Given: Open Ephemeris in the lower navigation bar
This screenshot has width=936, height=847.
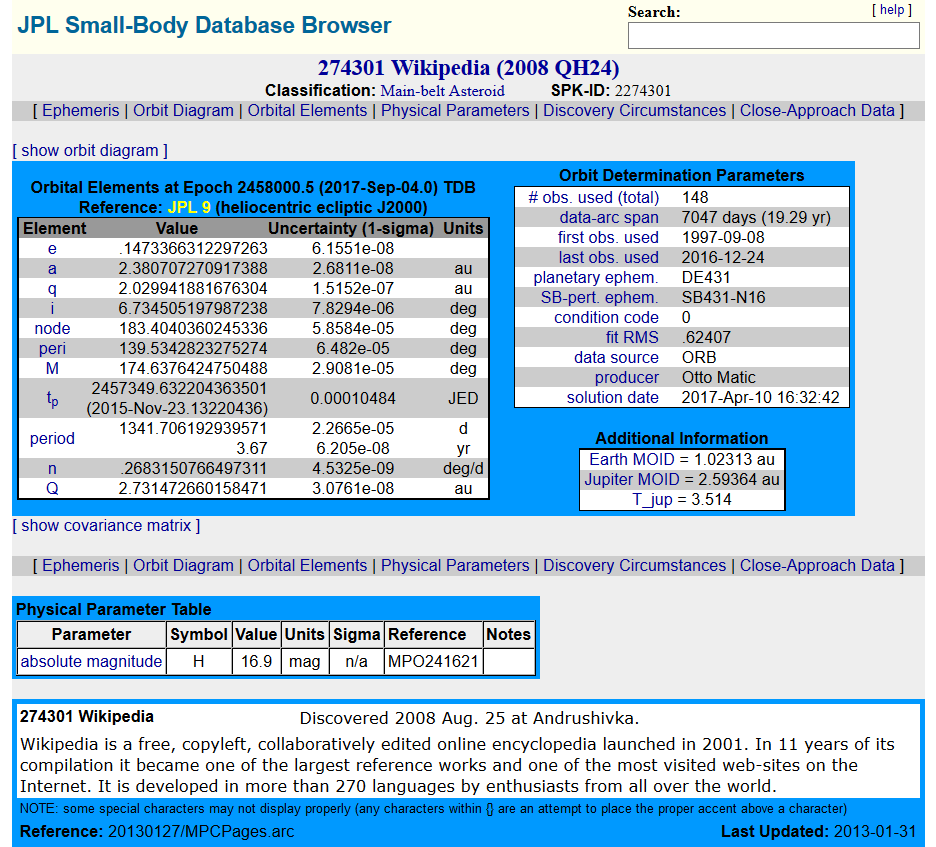Looking at the screenshot, I should click(81, 565).
